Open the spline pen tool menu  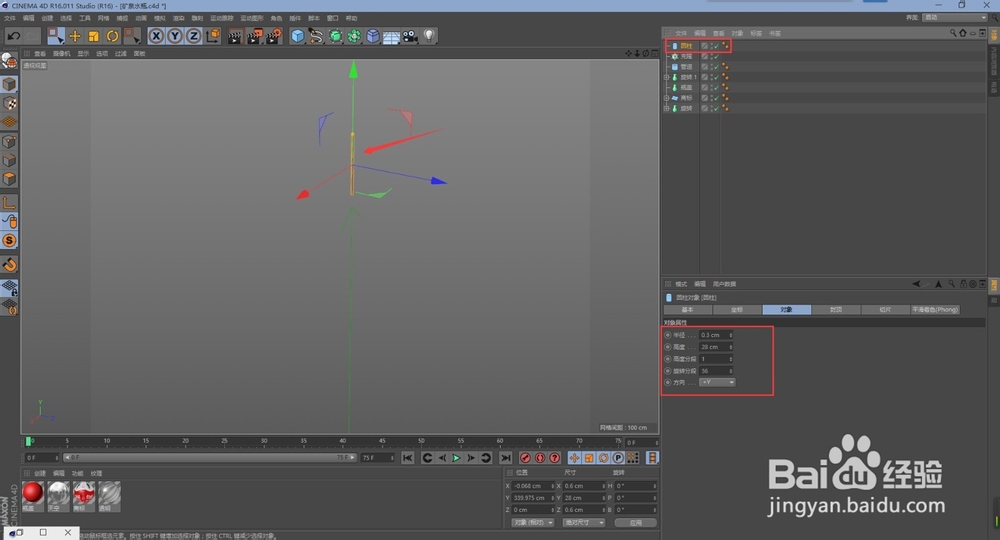[316, 36]
